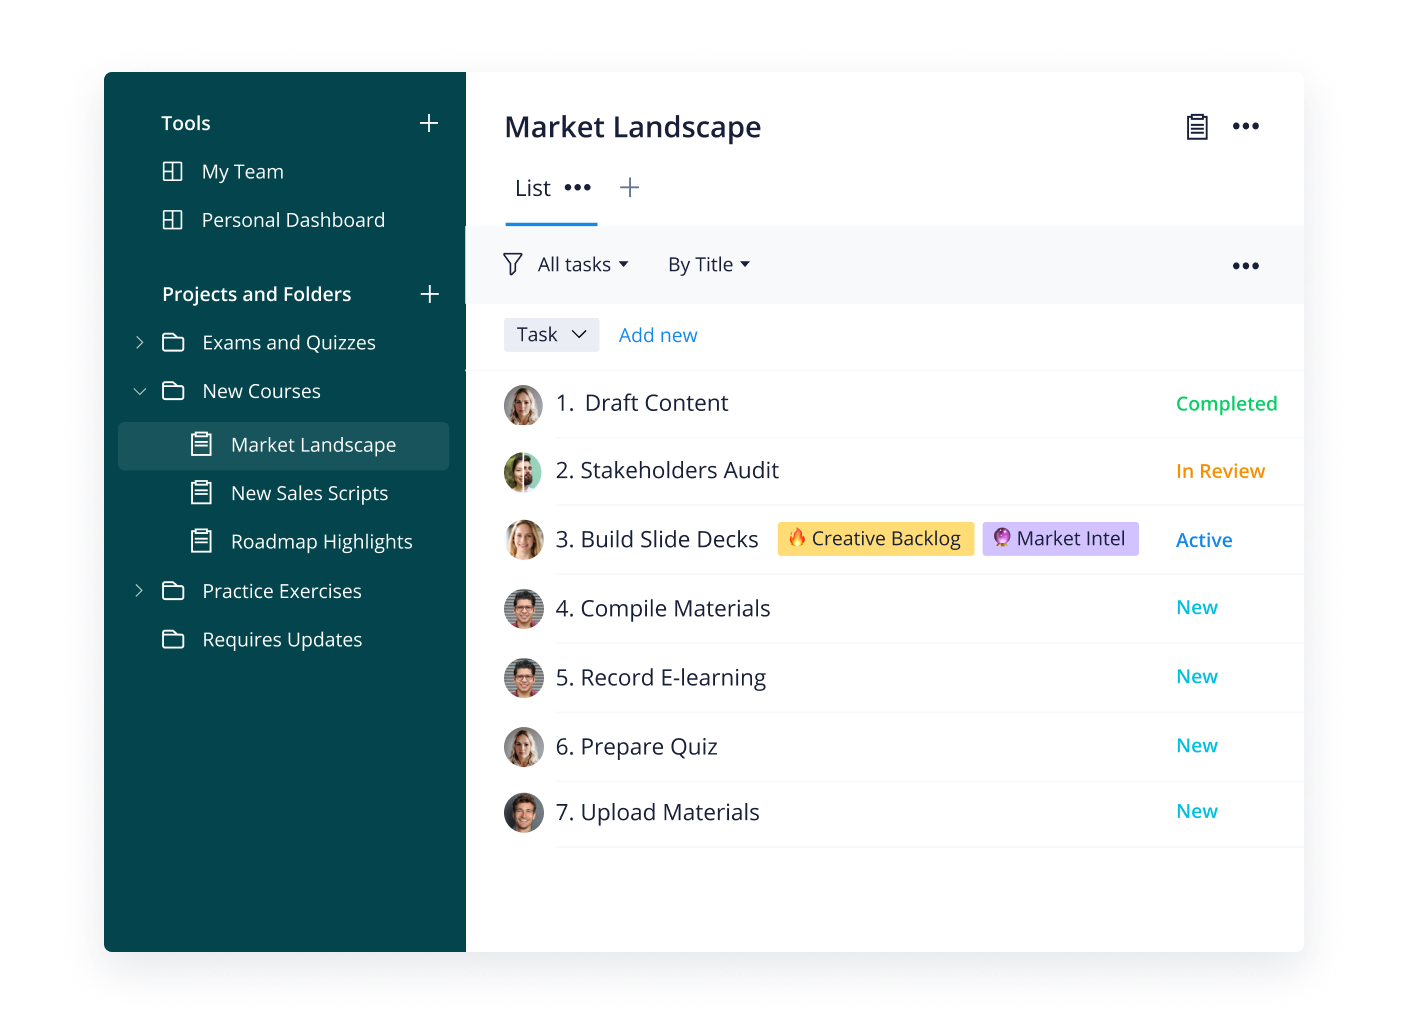The image size is (1408, 1024).
Task: Click the clipboard icon beside Market Landscape in sidebar
Action: (x=201, y=444)
